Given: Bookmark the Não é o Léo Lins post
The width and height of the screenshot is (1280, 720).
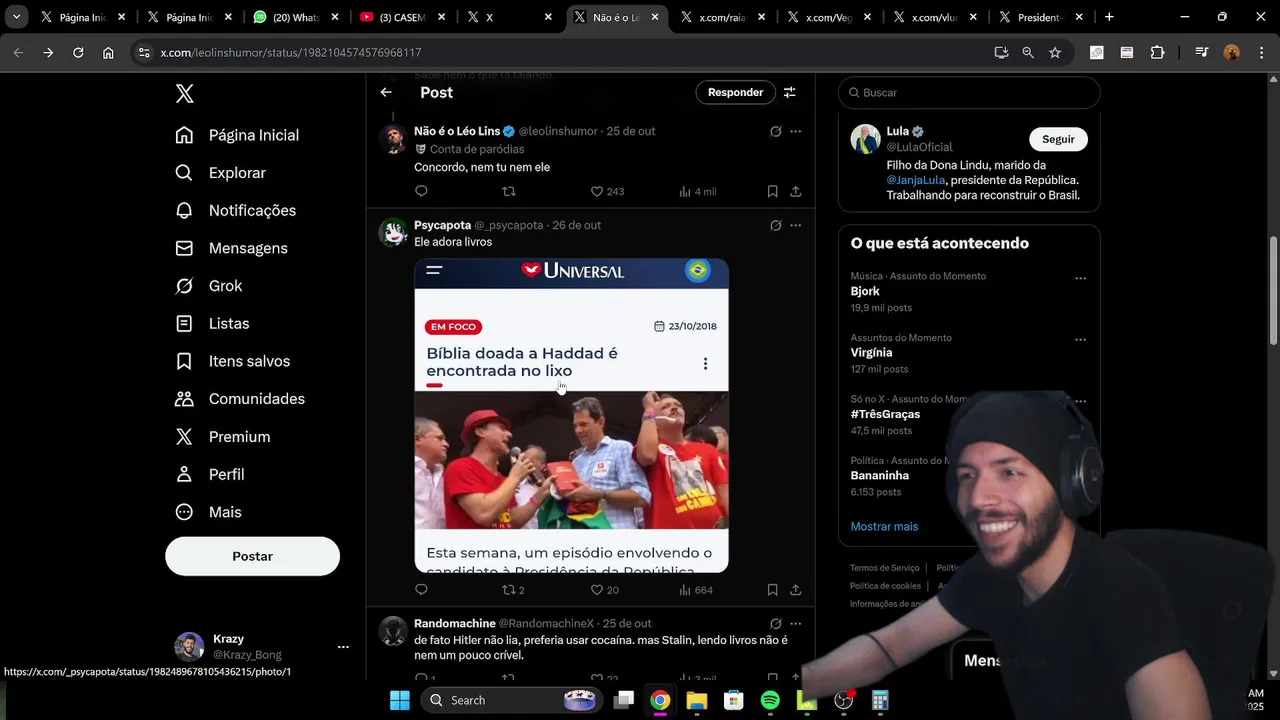Looking at the screenshot, I should (772, 191).
